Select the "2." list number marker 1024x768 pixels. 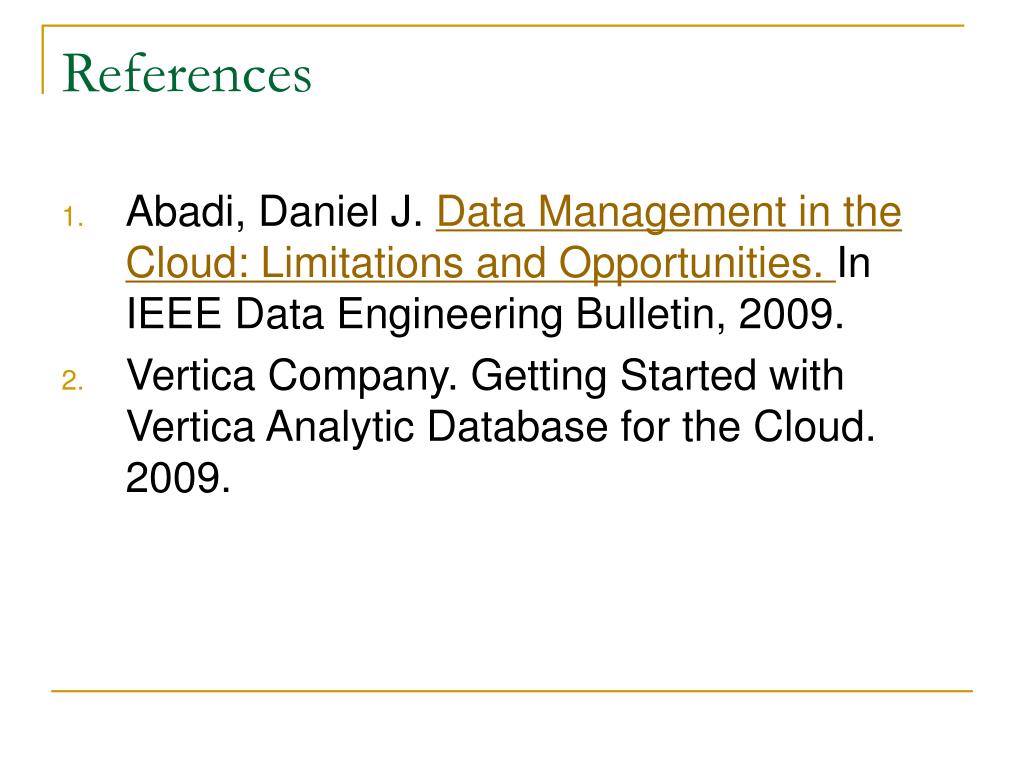point(73,380)
